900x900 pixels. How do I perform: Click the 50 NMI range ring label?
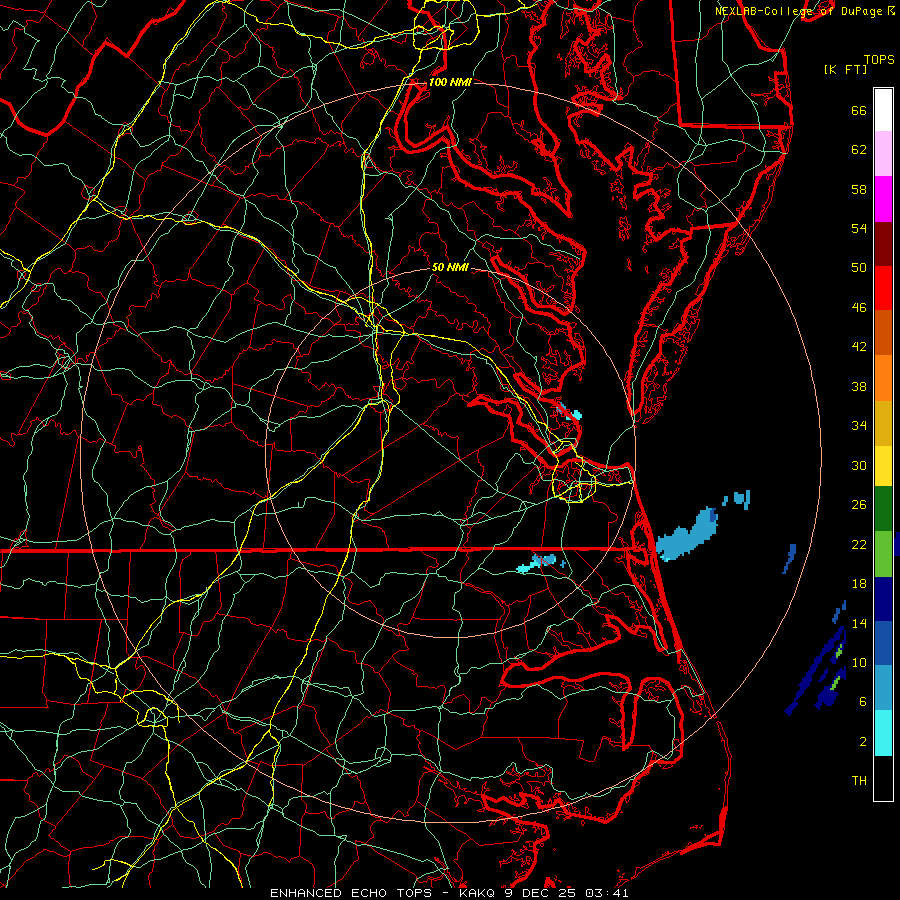pos(450,267)
